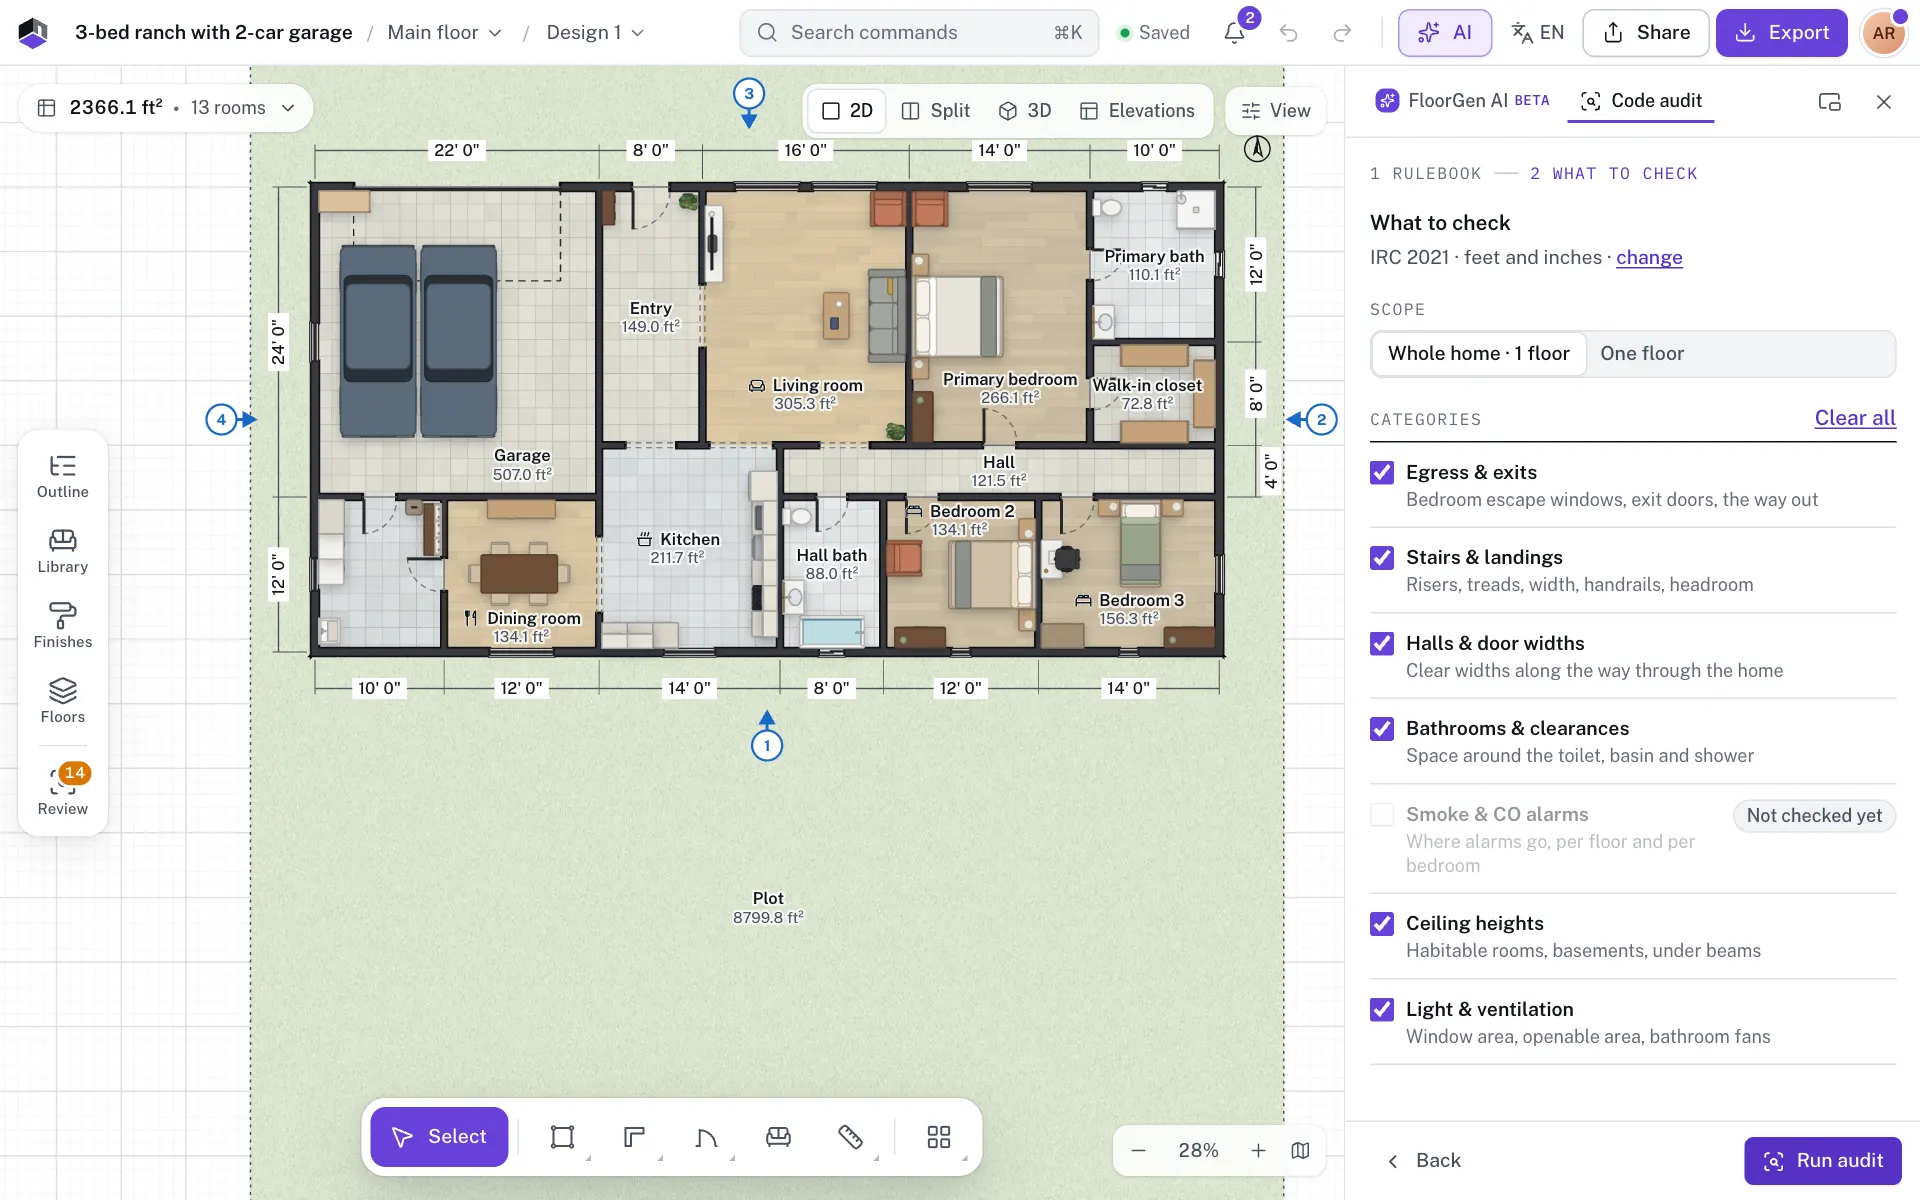Select the measuring tape tool
Screen dimensions: 1920x1200
click(x=850, y=1137)
